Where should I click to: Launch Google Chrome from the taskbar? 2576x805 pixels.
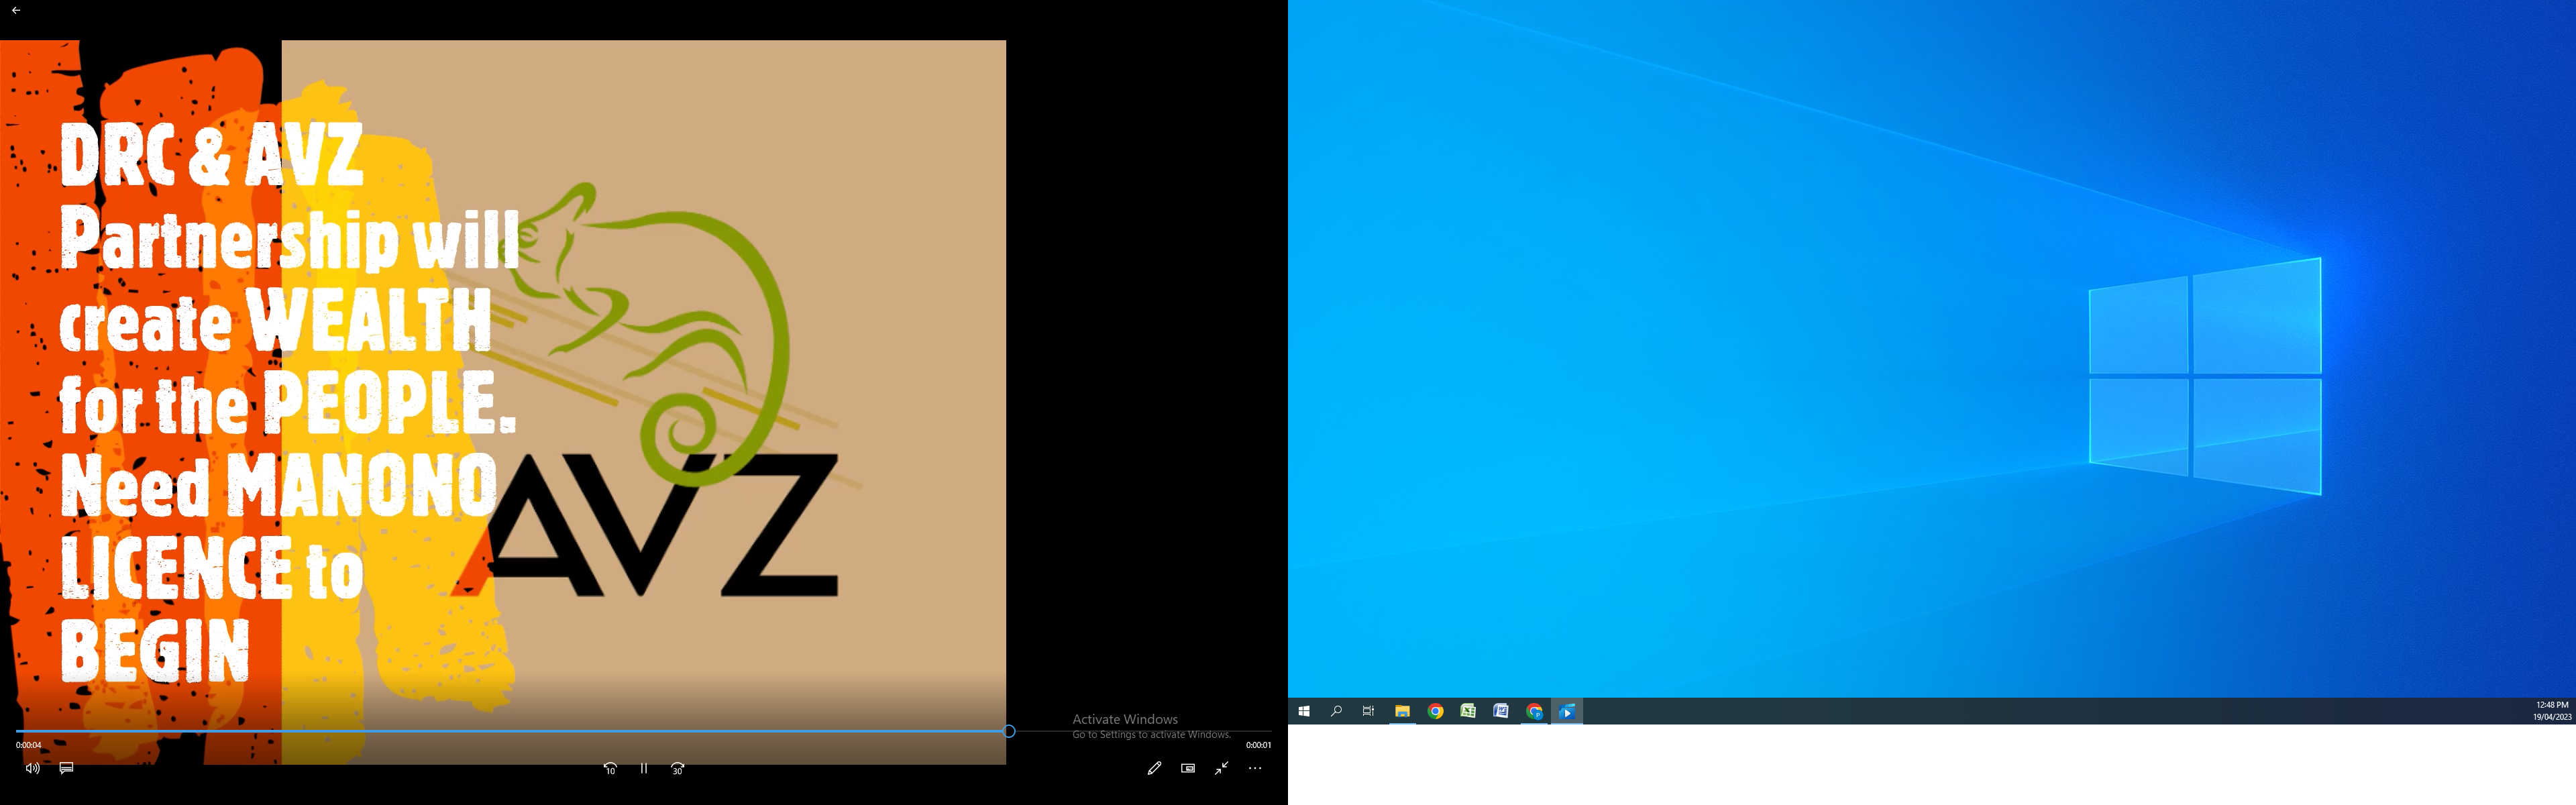pos(1435,711)
